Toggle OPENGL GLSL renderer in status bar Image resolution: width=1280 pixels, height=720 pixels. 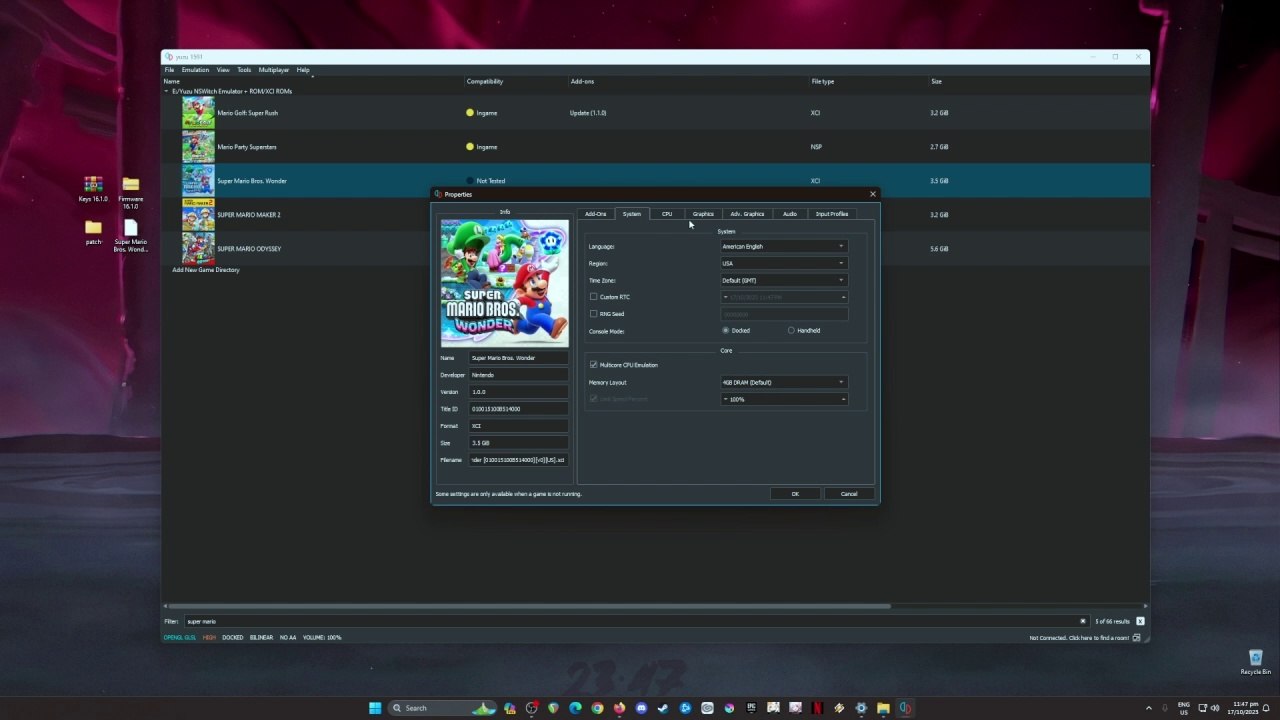point(181,637)
